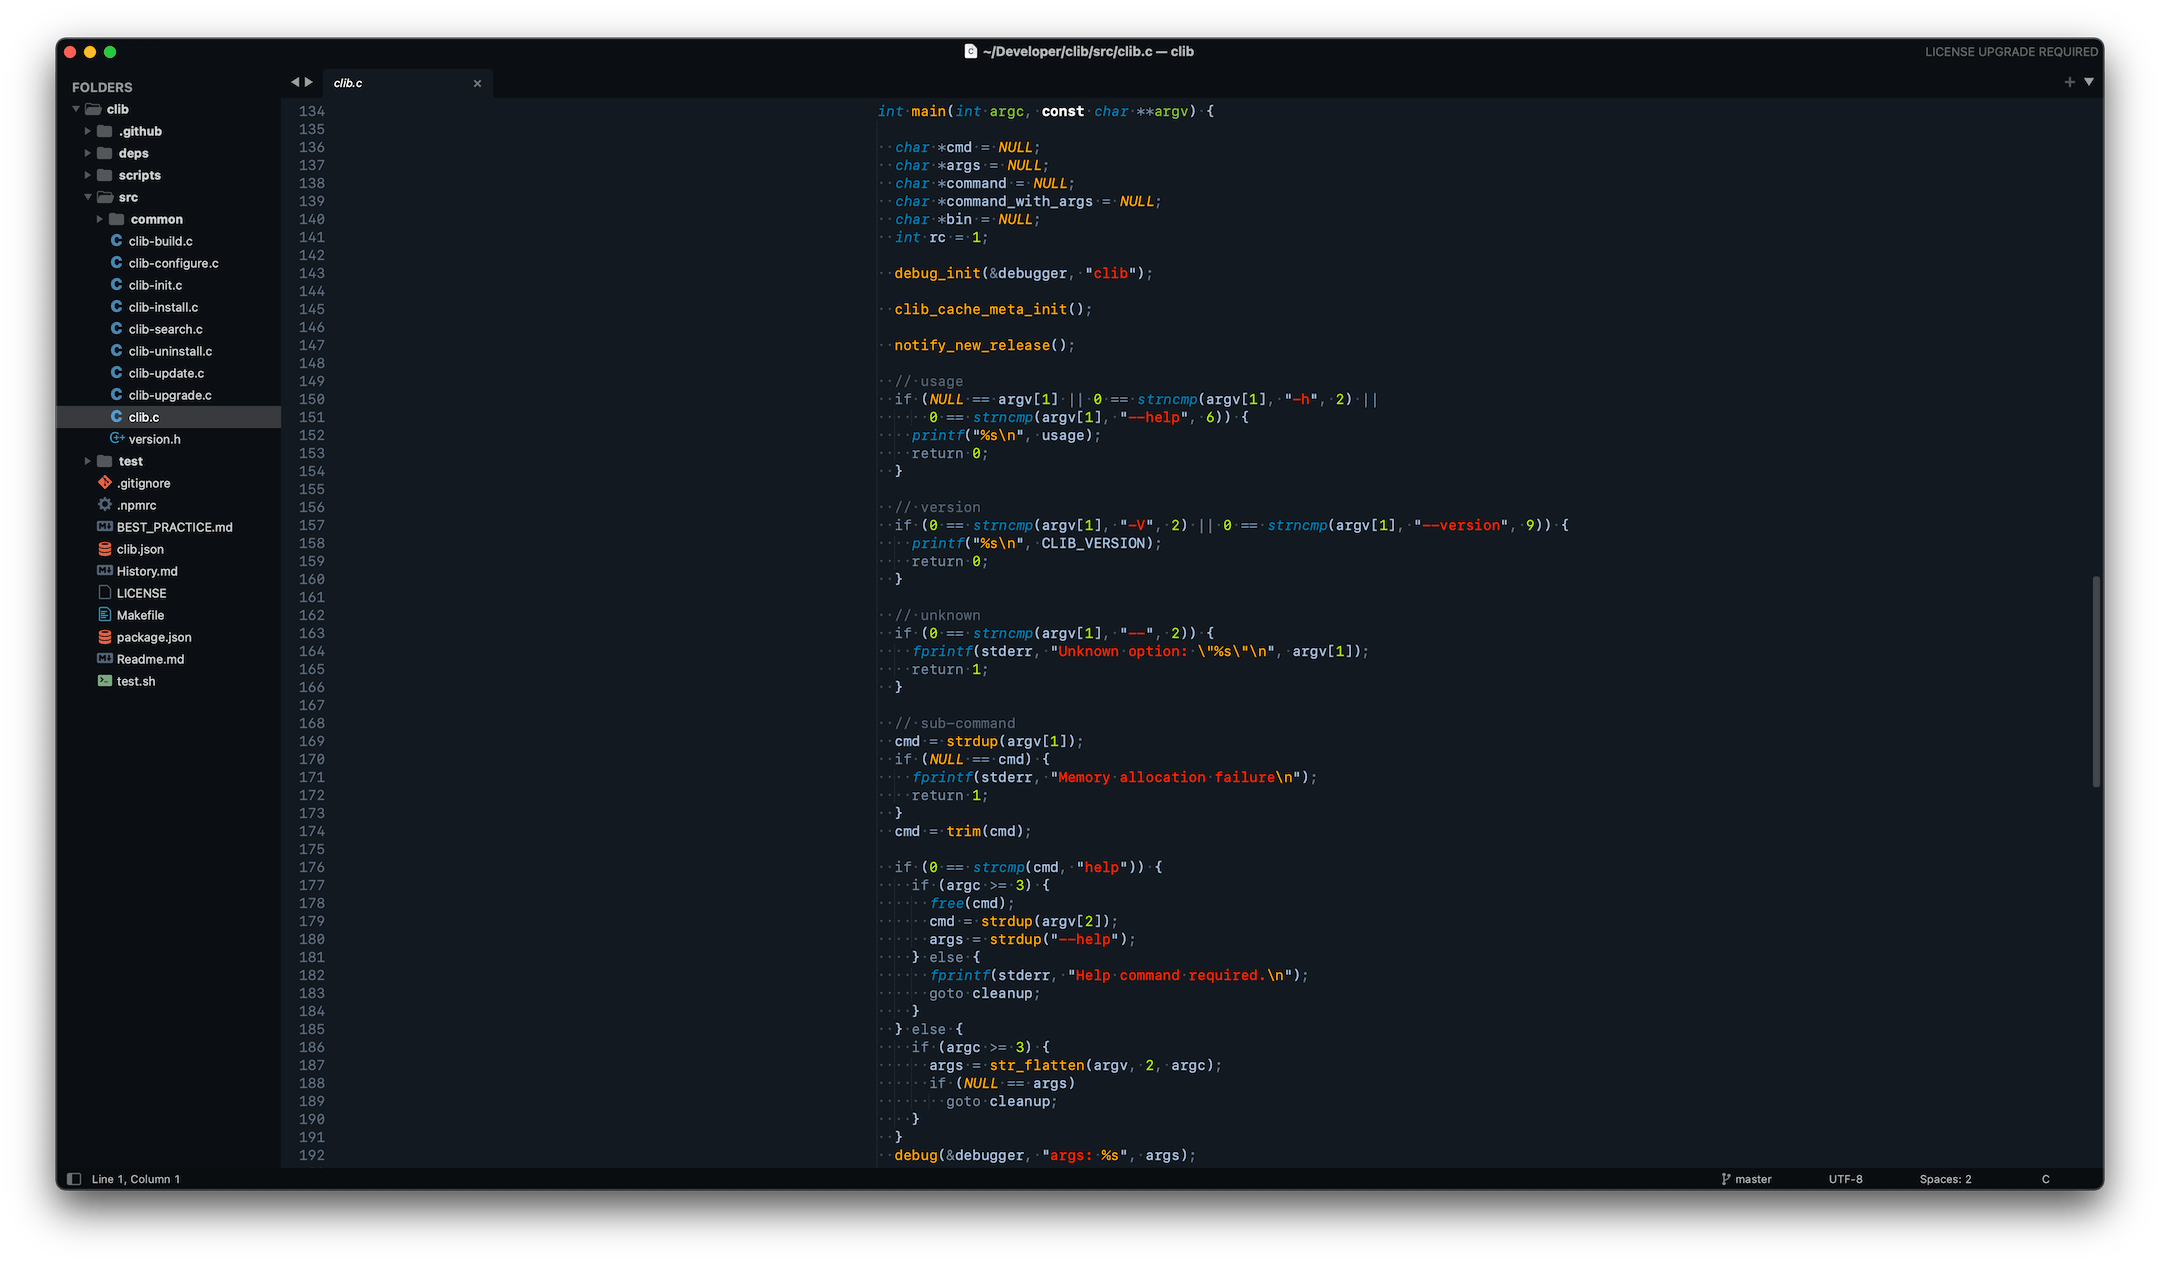Image resolution: width=2160 pixels, height=1264 pixels.
Task: Click the git branch icon in status bar
Action: point(1726,1179)
